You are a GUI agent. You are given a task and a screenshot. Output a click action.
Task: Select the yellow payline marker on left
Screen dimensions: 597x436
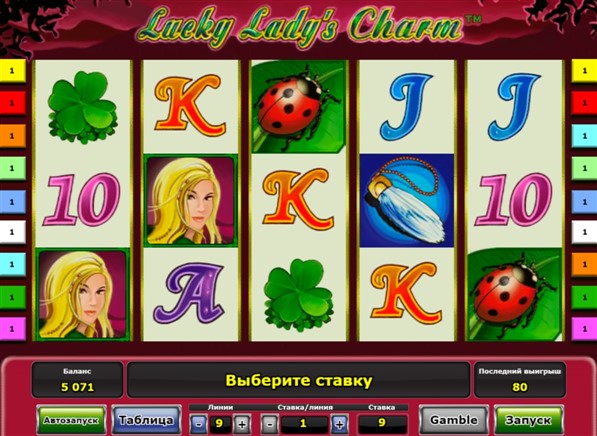(x=13, y=70)
